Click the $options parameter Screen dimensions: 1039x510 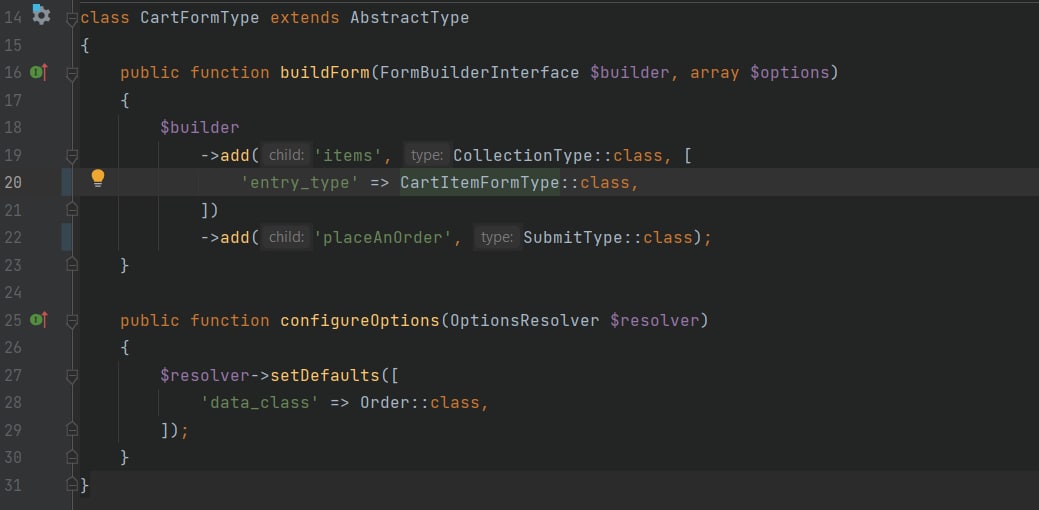tap(790, 73)
